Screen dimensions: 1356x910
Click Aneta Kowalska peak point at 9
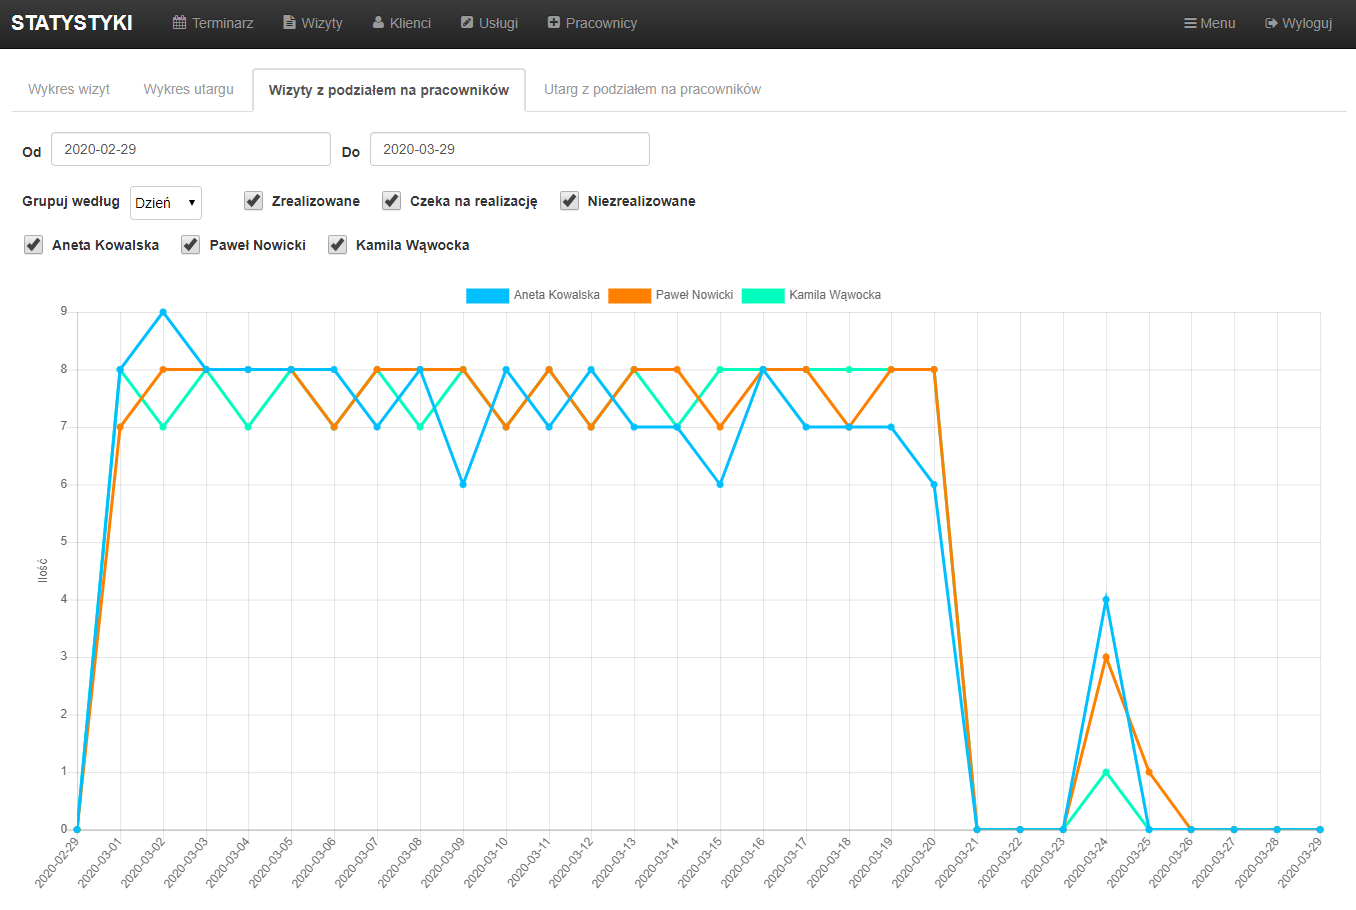click(163, 312)
